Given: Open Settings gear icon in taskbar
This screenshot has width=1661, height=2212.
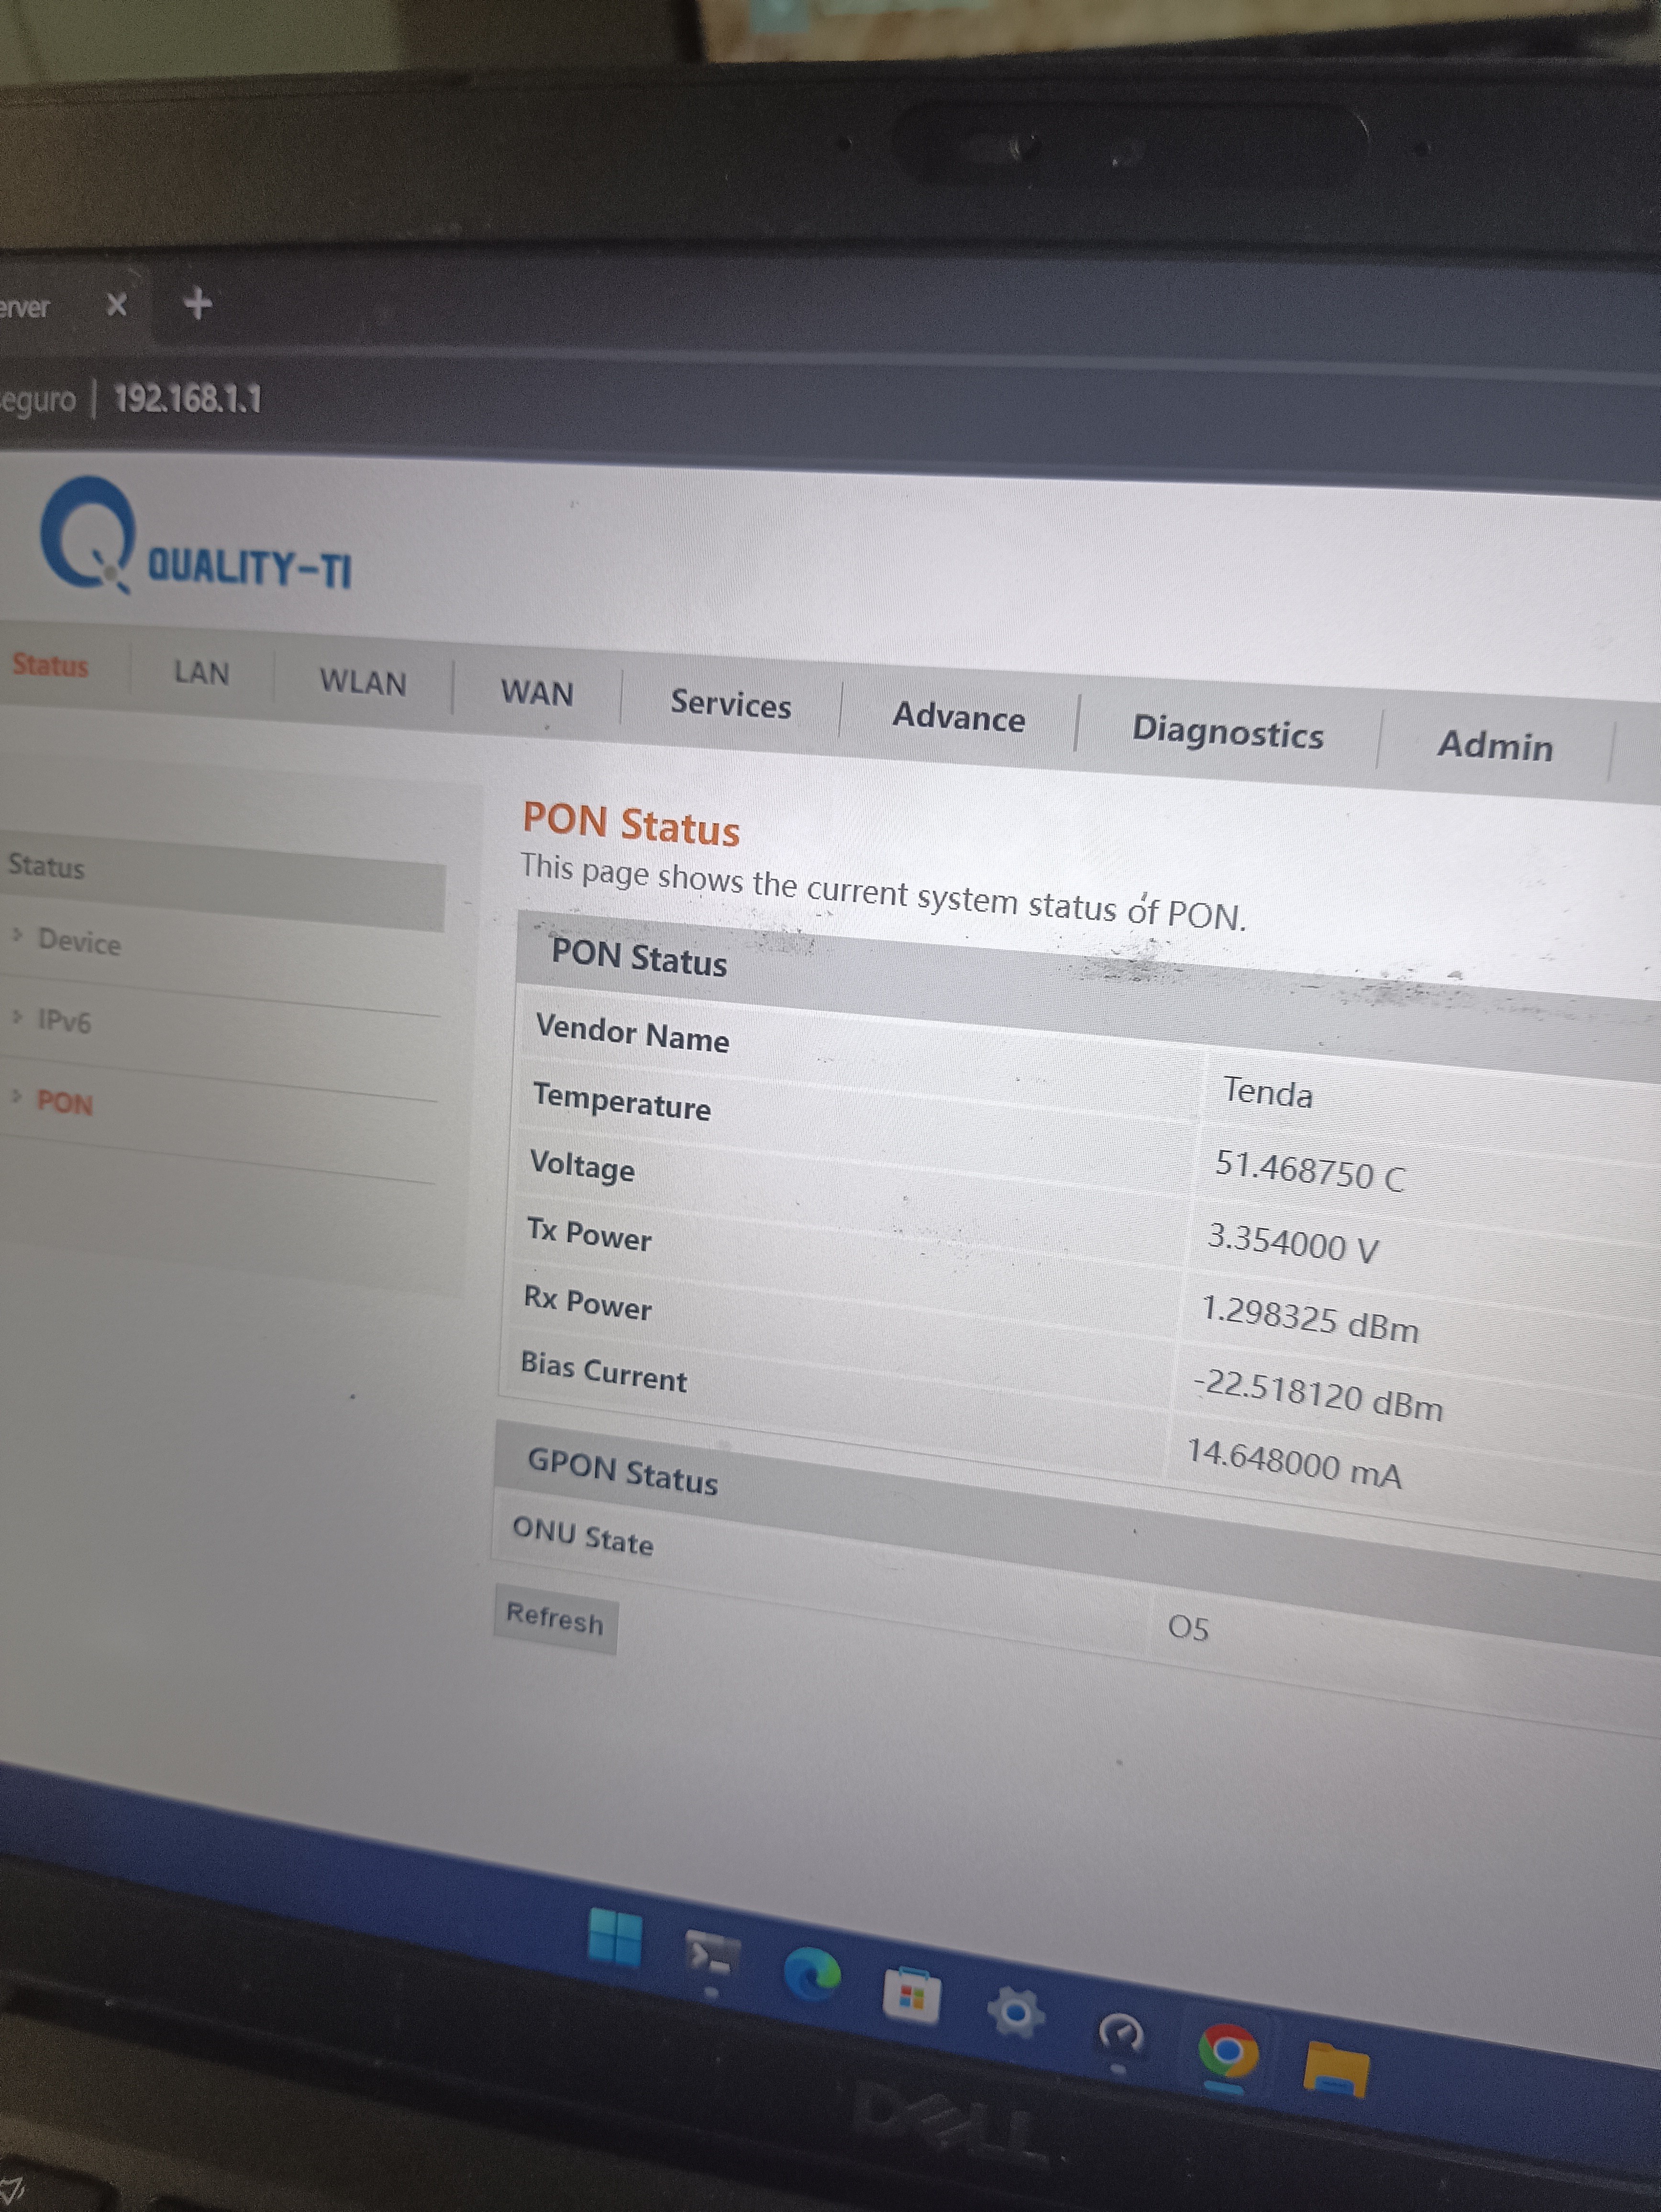Looking at the screenshot, I should [x=1016, y=2012].
